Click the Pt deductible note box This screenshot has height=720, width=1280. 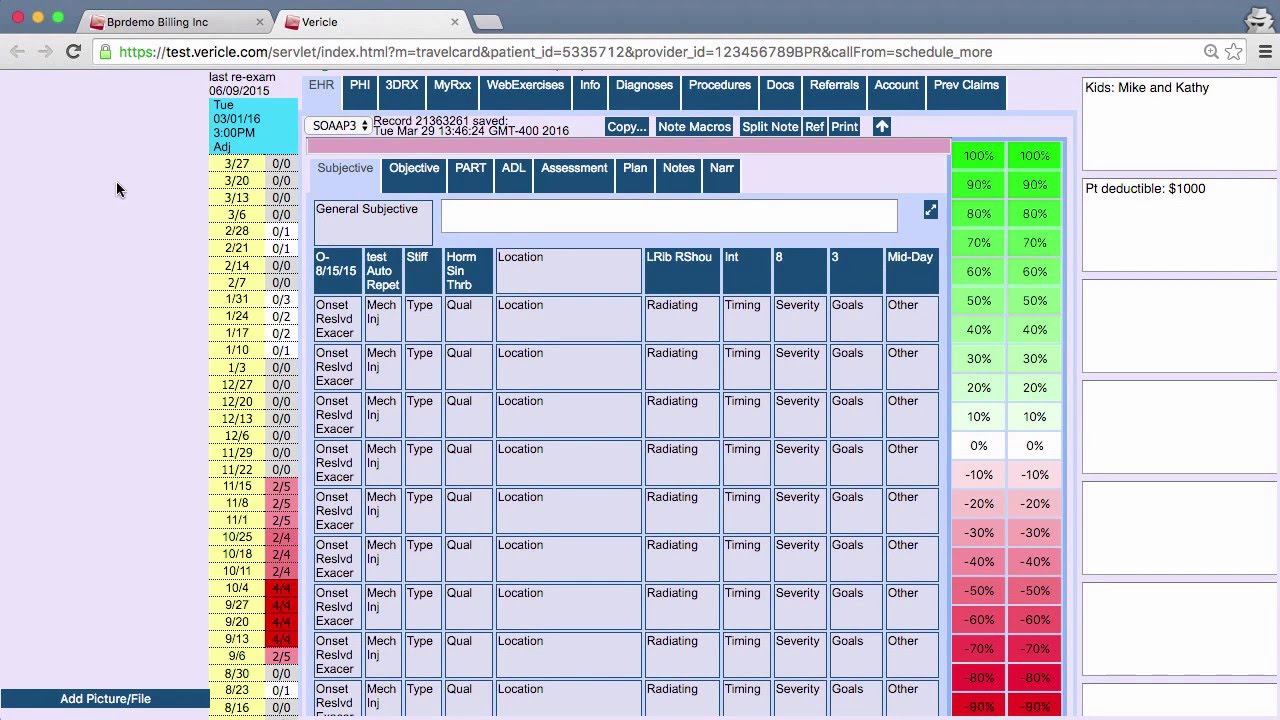(x=1179, y=225)
